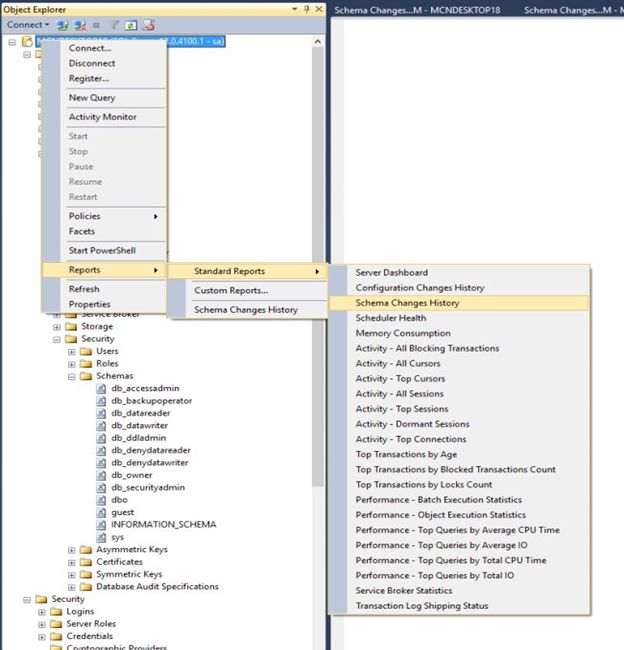Open the Standard Reports submenu

click(x=248, y=271)
